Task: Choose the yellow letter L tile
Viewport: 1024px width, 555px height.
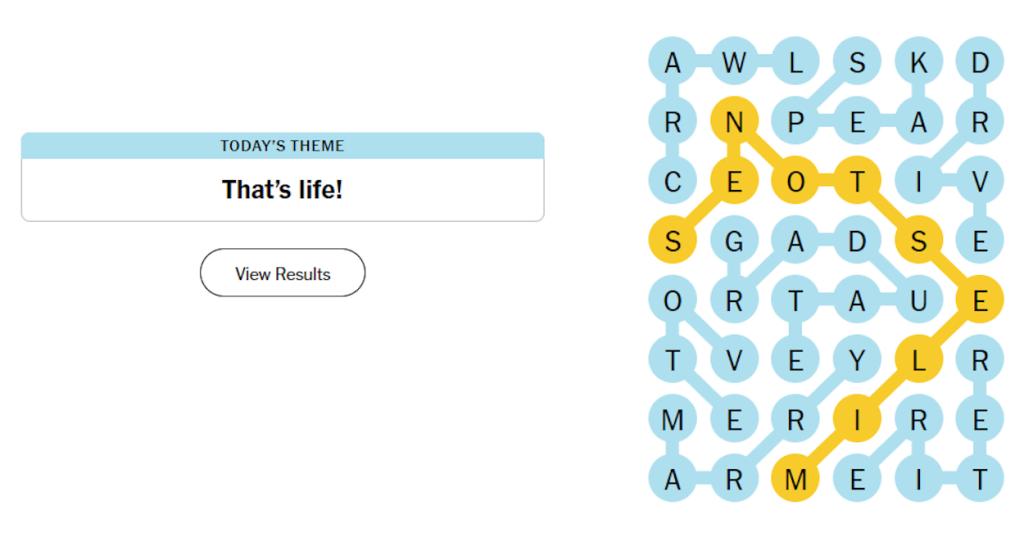Action: pyautogui.click(x=918, y=360)
